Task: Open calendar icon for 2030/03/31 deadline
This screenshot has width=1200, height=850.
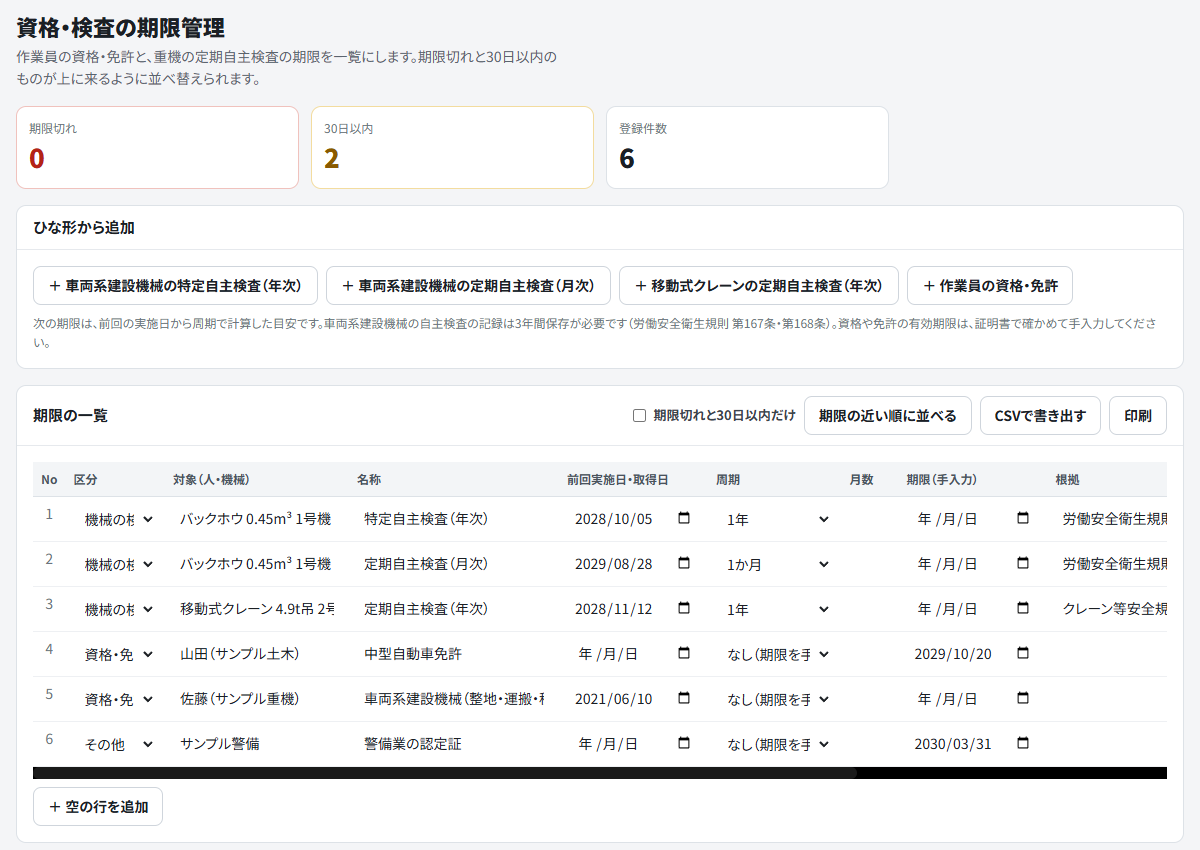Action: click(1023, 744)
